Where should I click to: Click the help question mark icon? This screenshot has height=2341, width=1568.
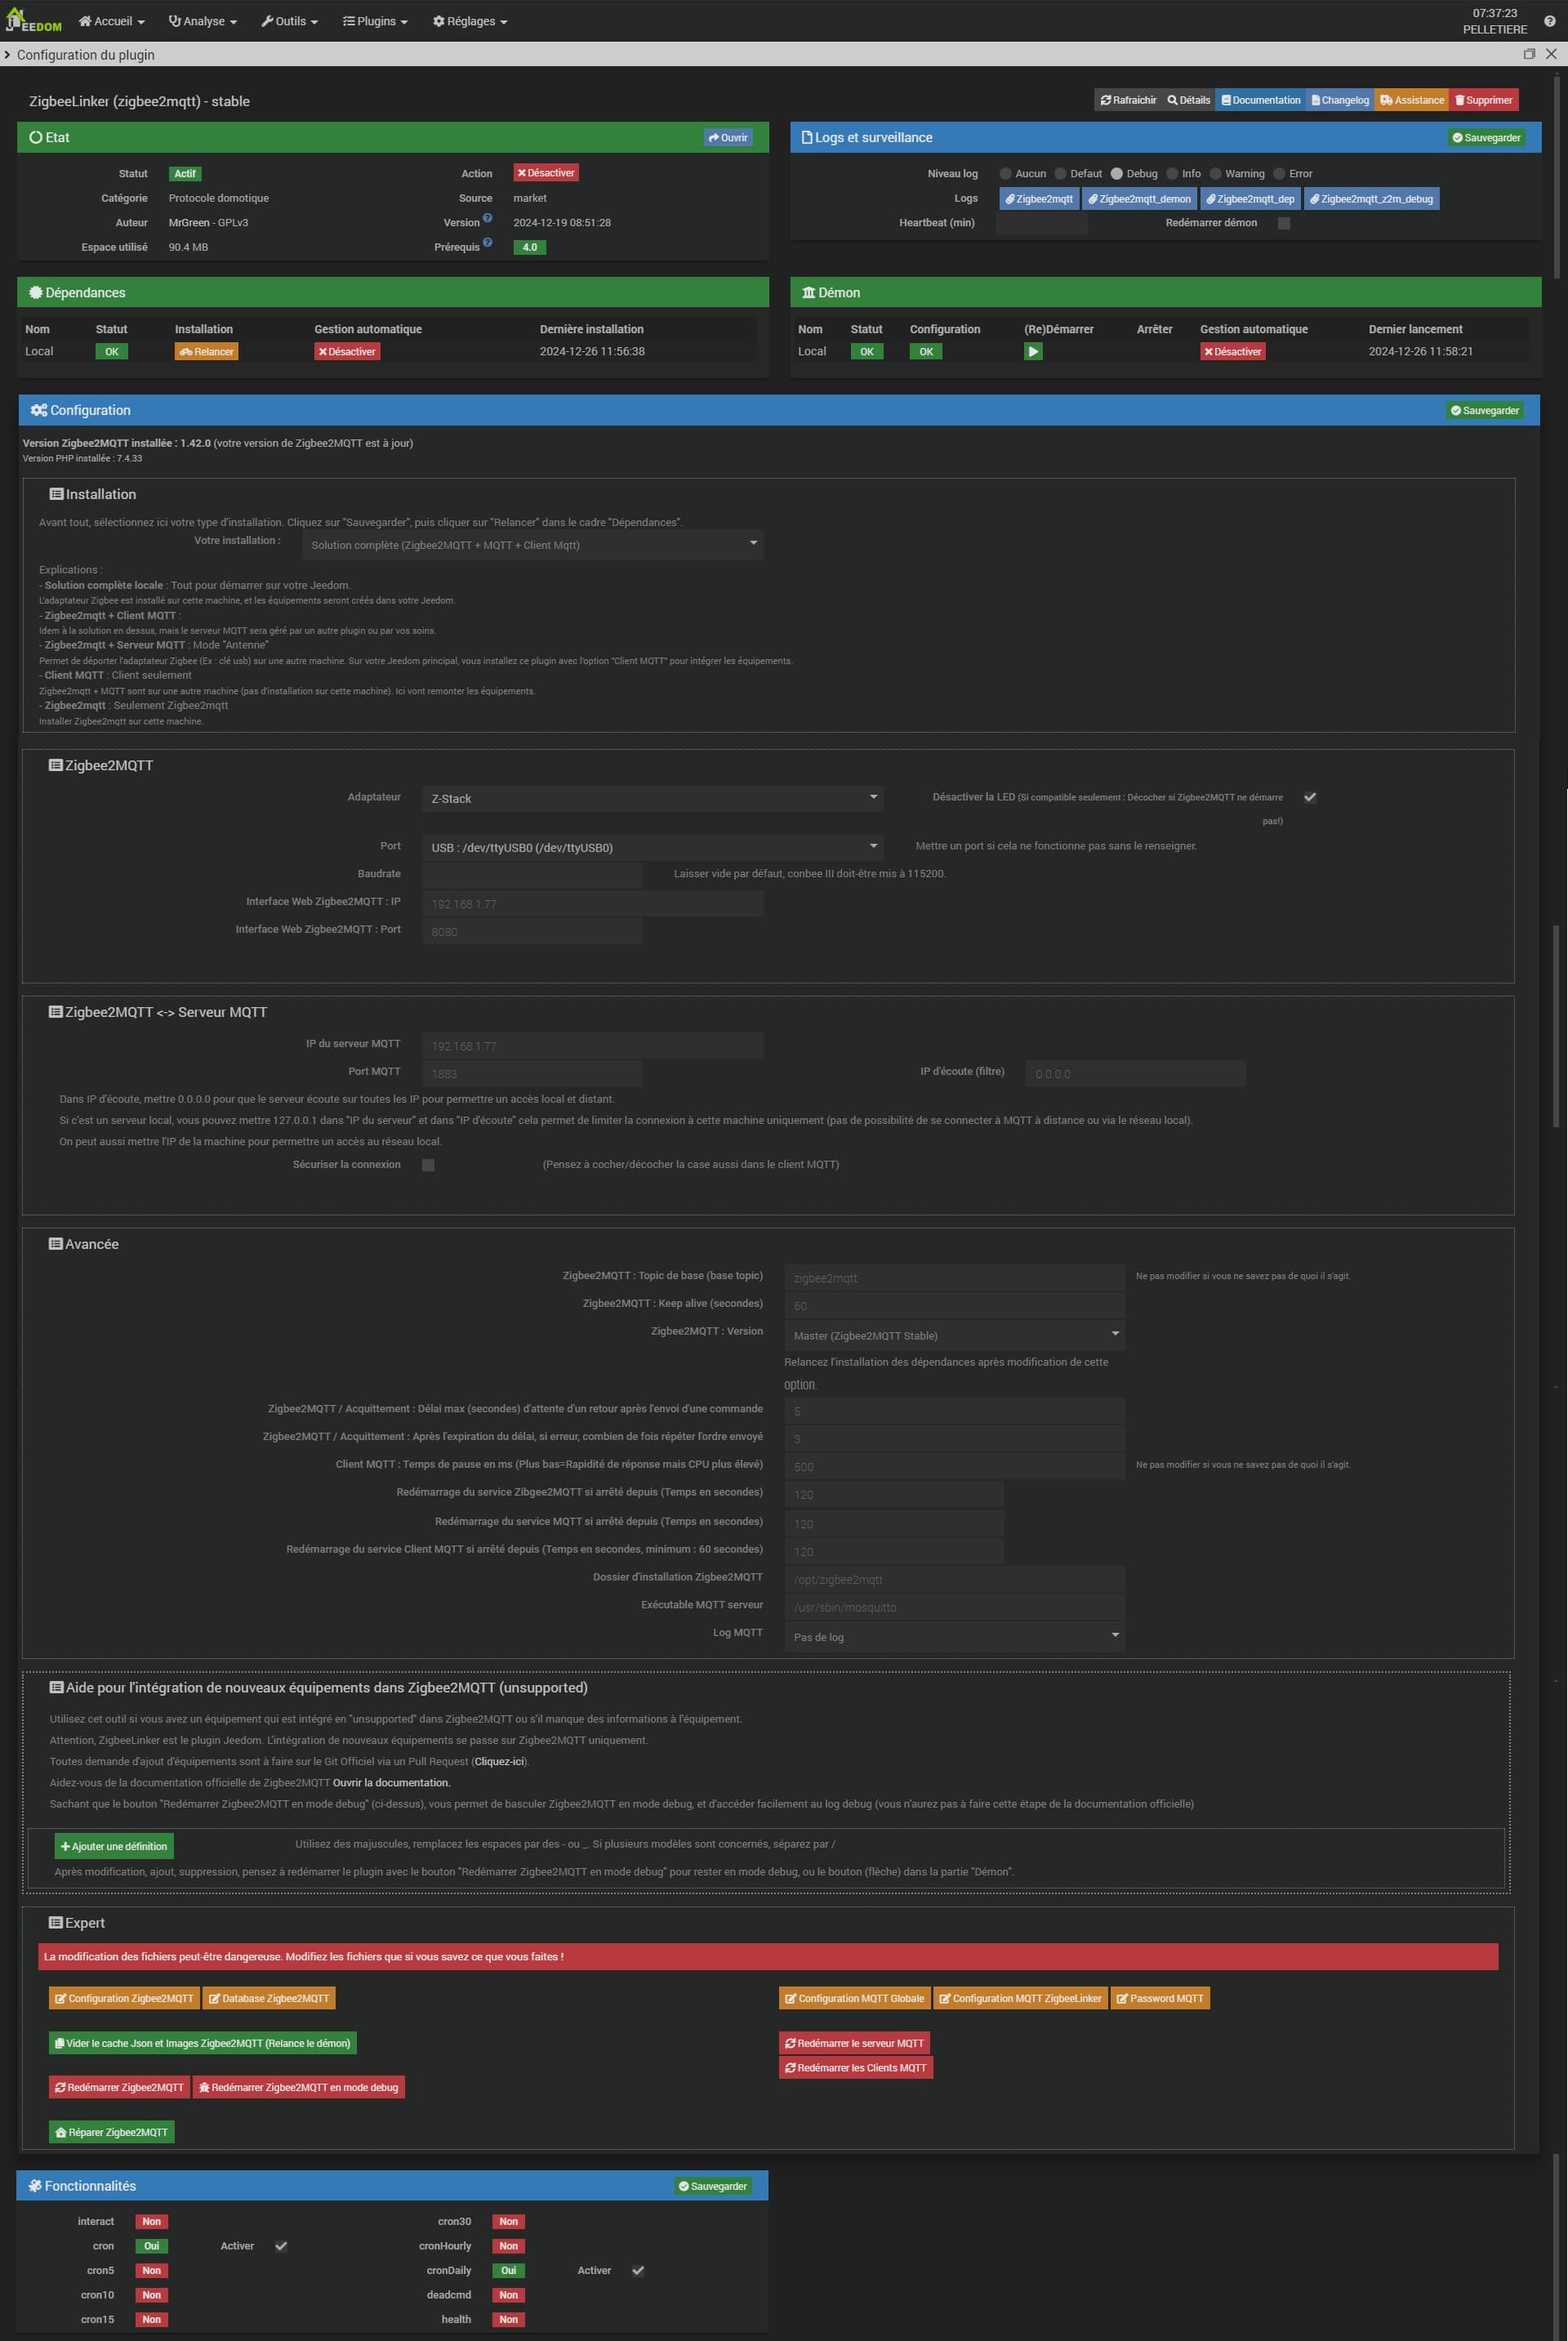point(1549,21)
